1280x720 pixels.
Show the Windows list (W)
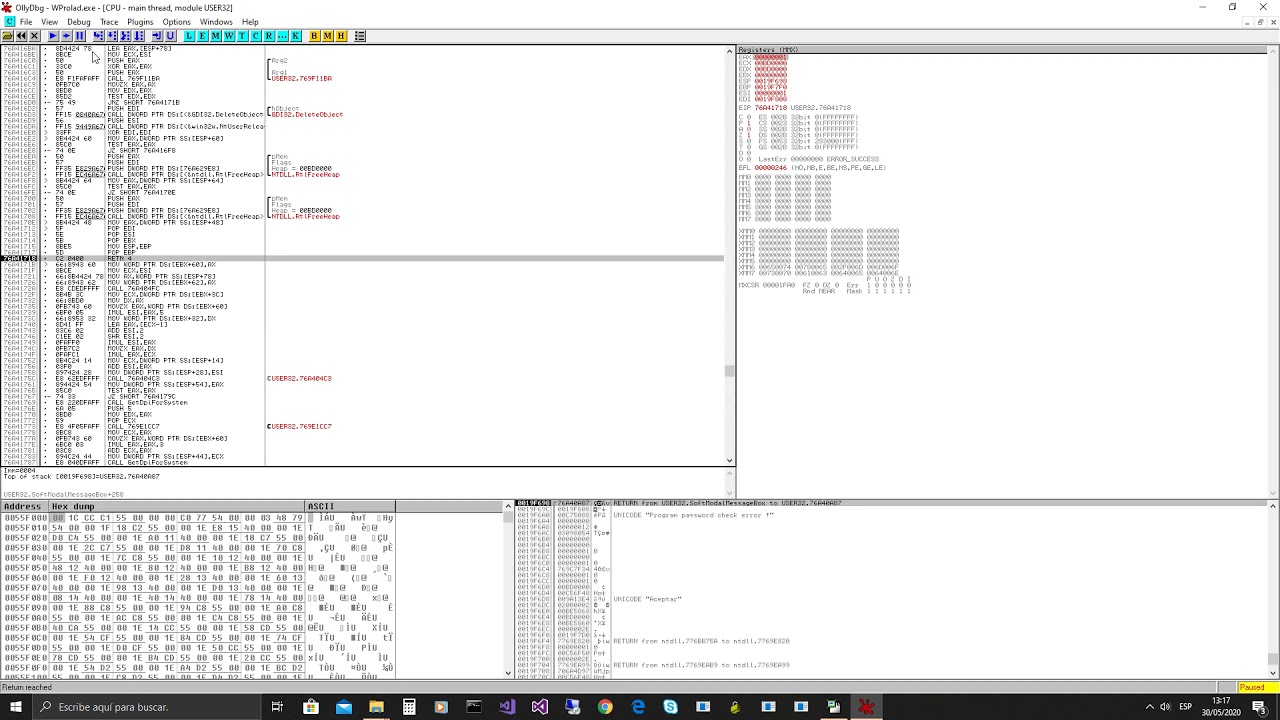pyautogui.click(x=229, y=36)
